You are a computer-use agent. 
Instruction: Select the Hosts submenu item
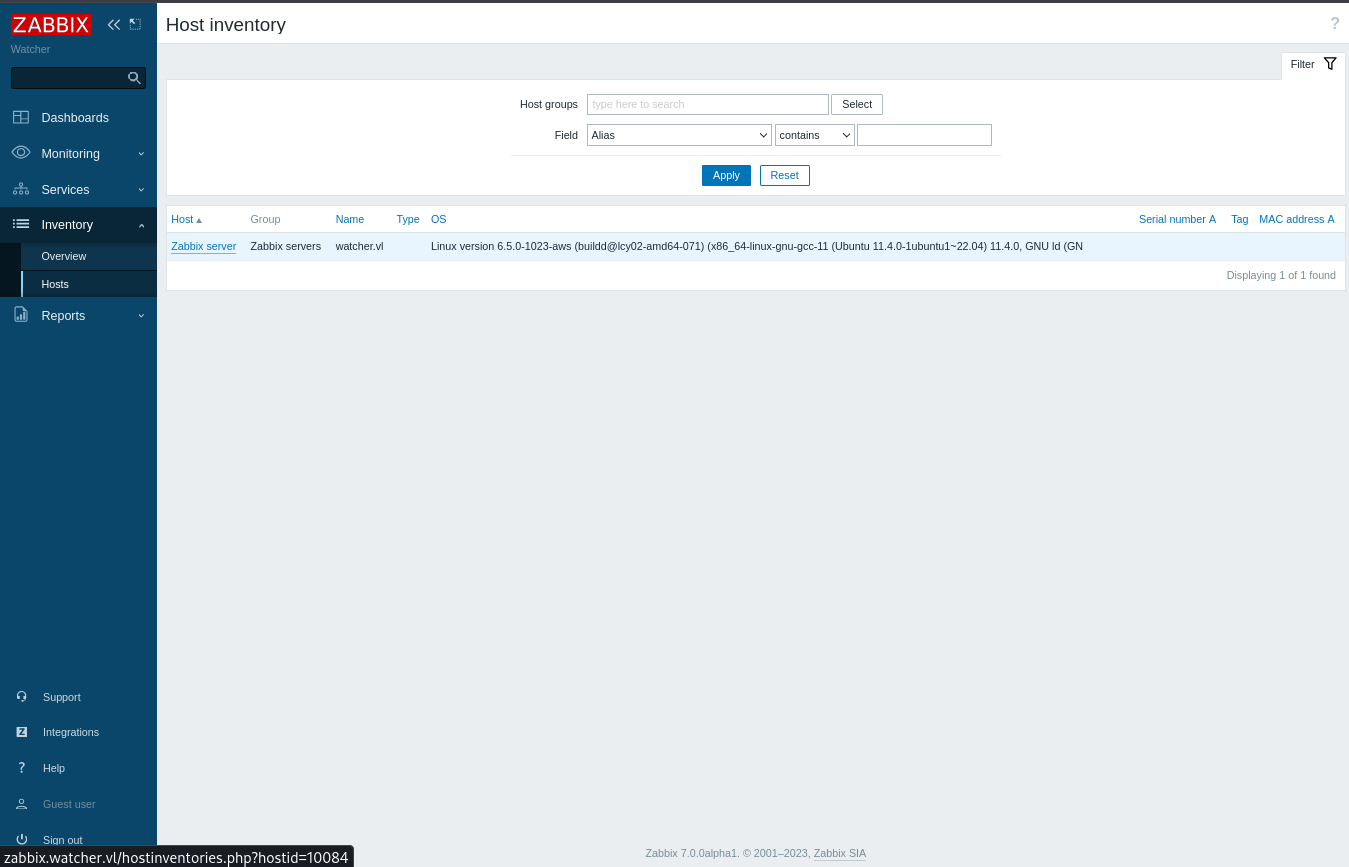pyautogui.click(x=55, y=284)
